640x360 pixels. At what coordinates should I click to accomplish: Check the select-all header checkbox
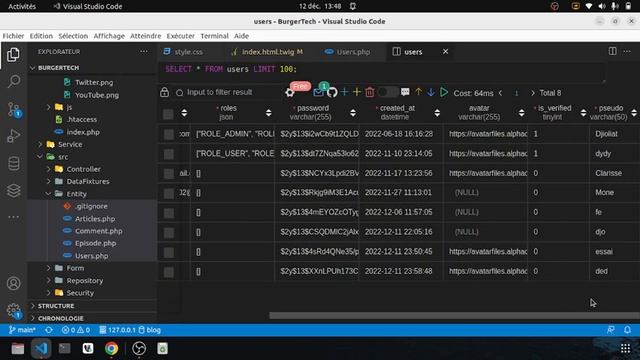pos(168,114)
